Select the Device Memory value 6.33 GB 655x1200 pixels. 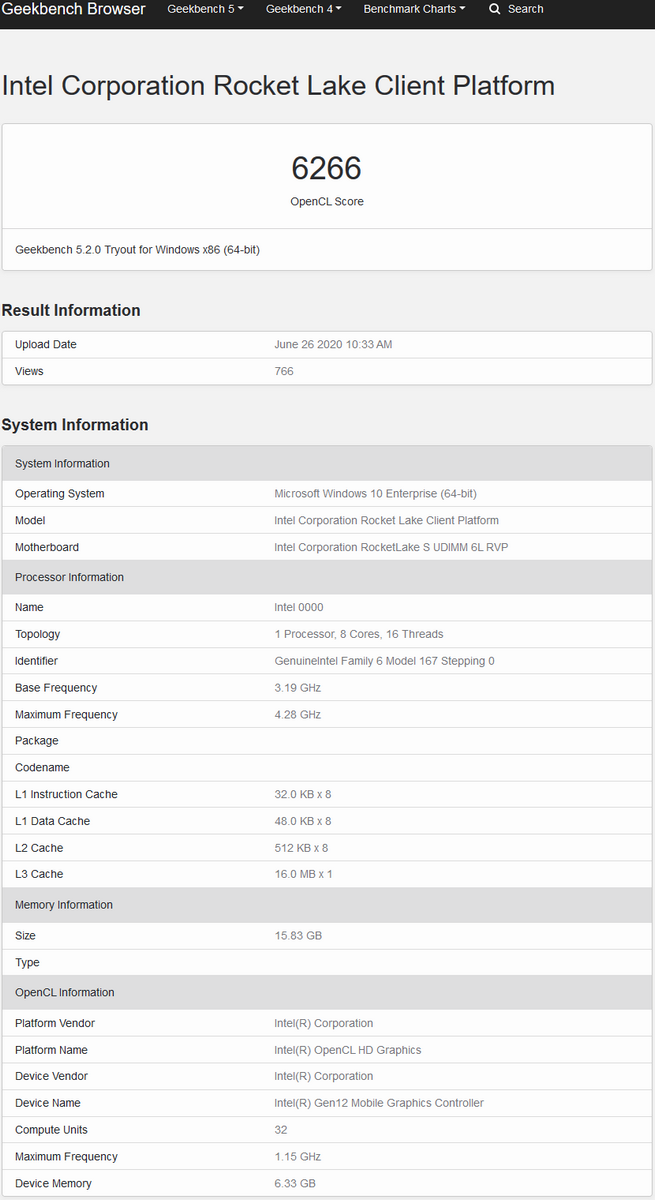click(x=295, y=1184)
